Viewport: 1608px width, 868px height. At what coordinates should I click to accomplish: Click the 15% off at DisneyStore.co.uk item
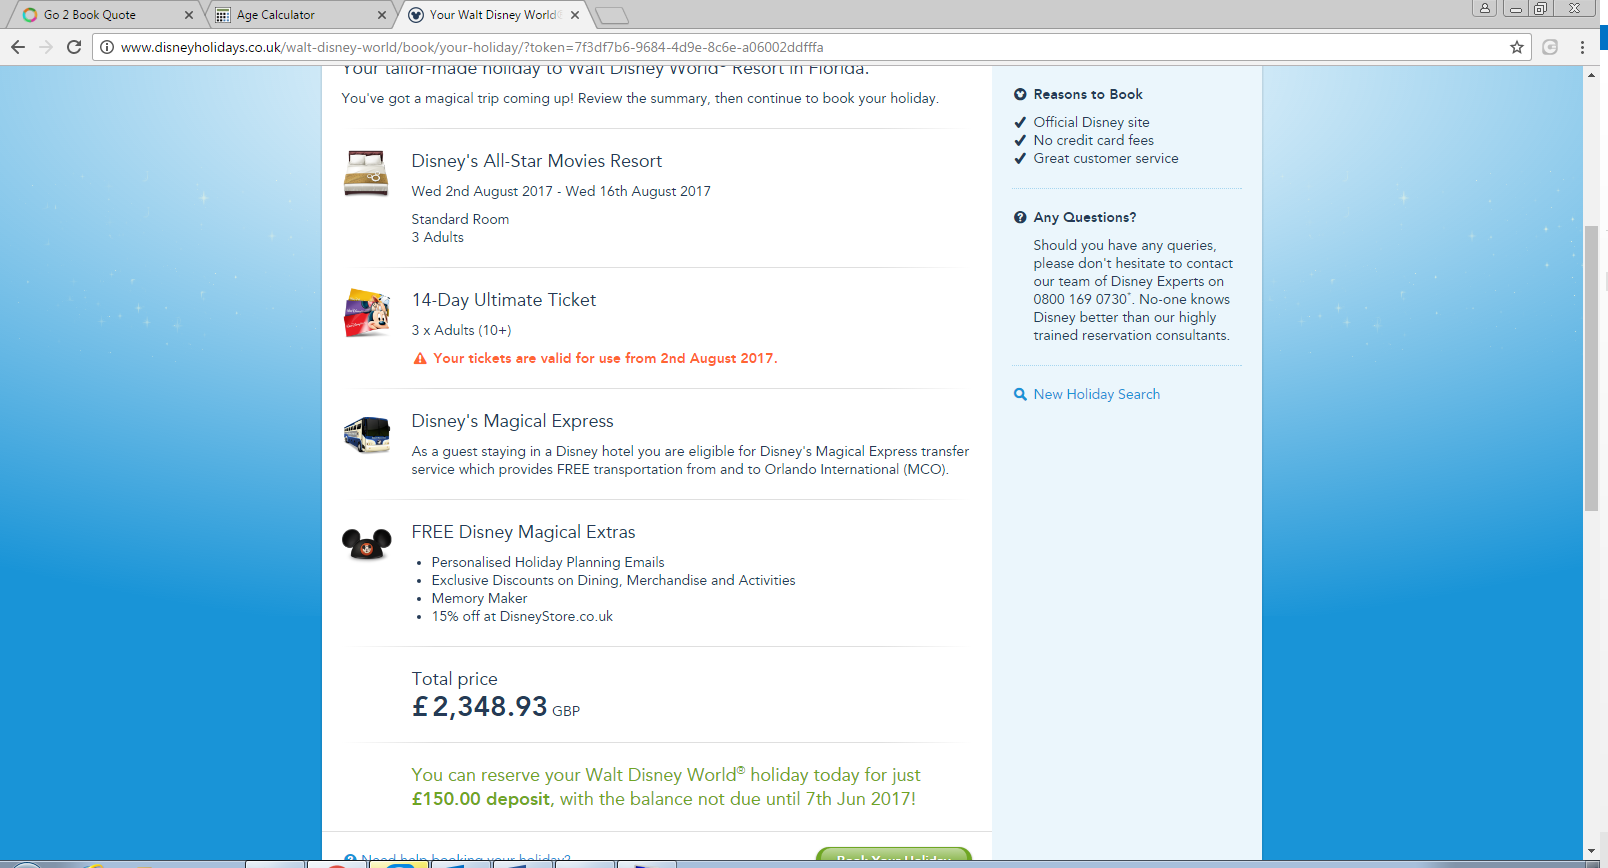pyautogui.click(x=522, y=616)
